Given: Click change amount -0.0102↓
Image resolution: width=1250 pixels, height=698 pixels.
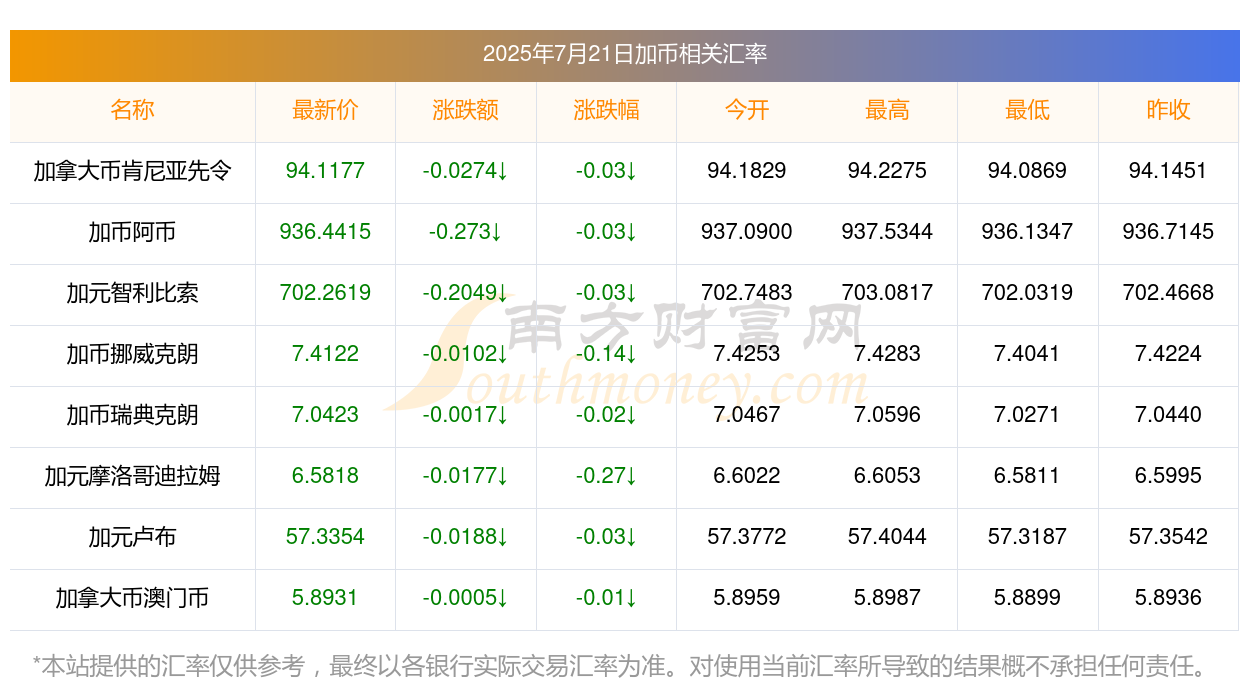Looking at the screenshot, I should [x=466, y=354].
